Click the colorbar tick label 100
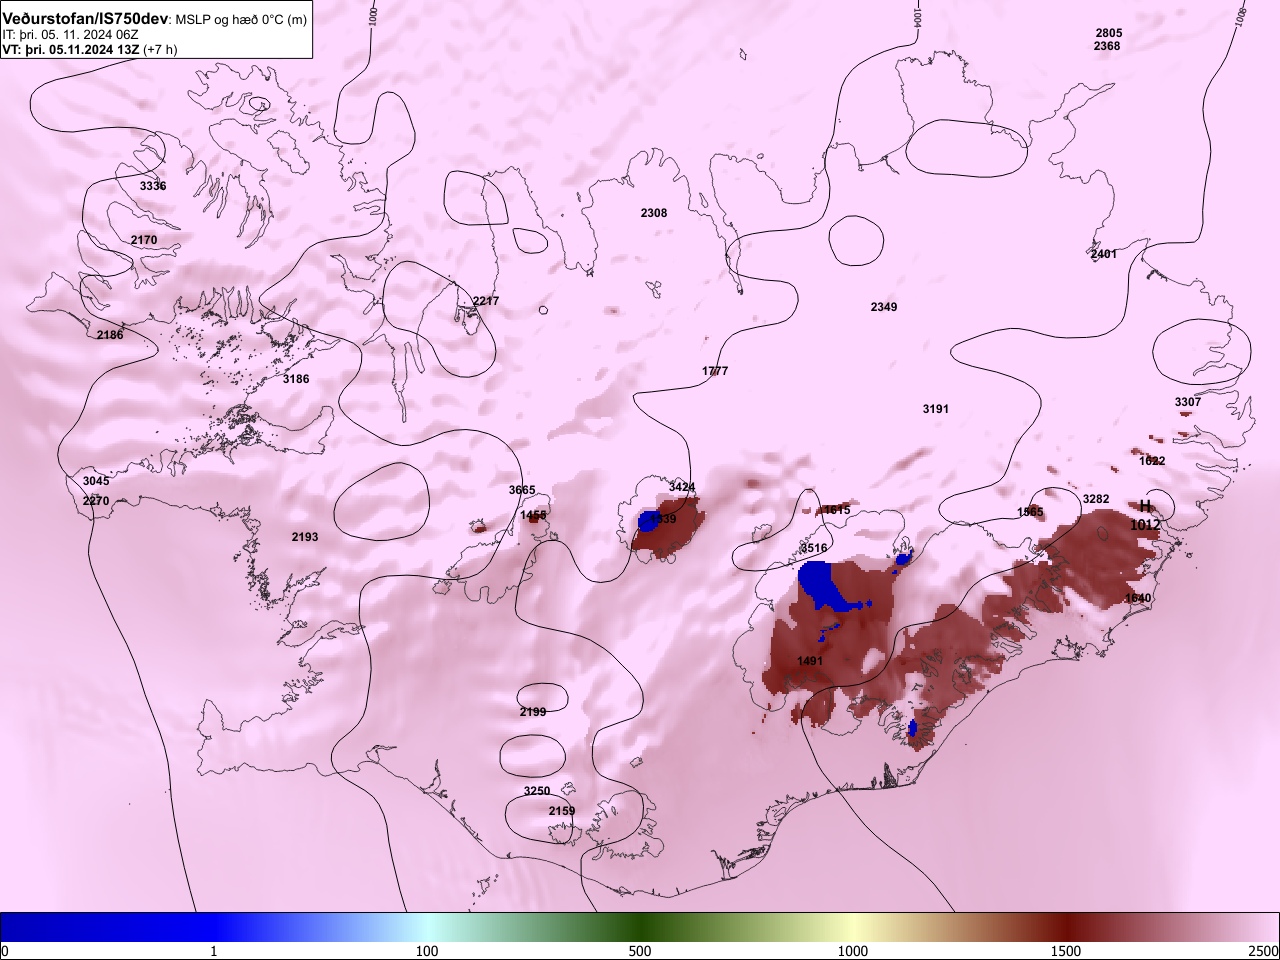 (x=427, y=951)
